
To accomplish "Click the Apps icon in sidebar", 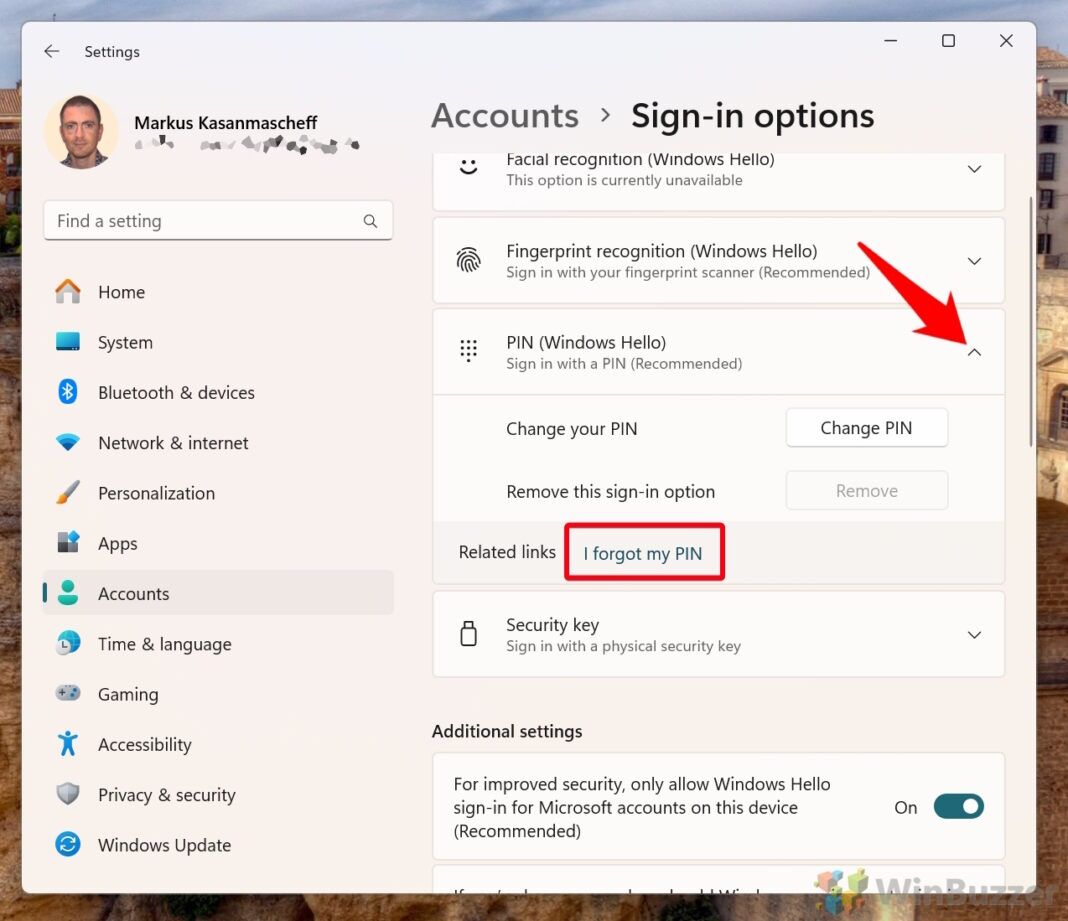I will click(x=67, y=542).
